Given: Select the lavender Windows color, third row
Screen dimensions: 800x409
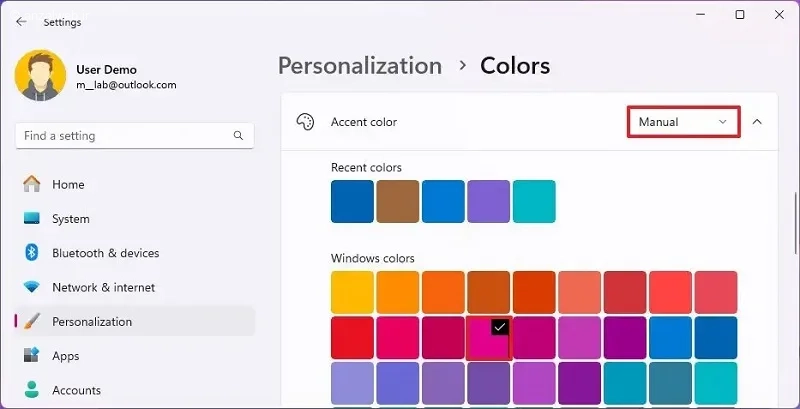Looking at the screenshot, I should click(x=352, y=384).
